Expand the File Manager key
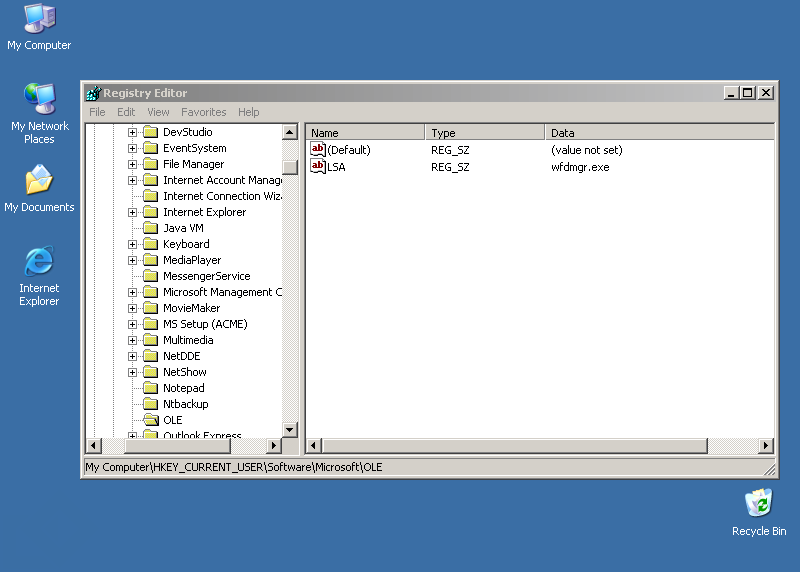The height and width of the screenshot is (572, 800). [x=132, y=164]
